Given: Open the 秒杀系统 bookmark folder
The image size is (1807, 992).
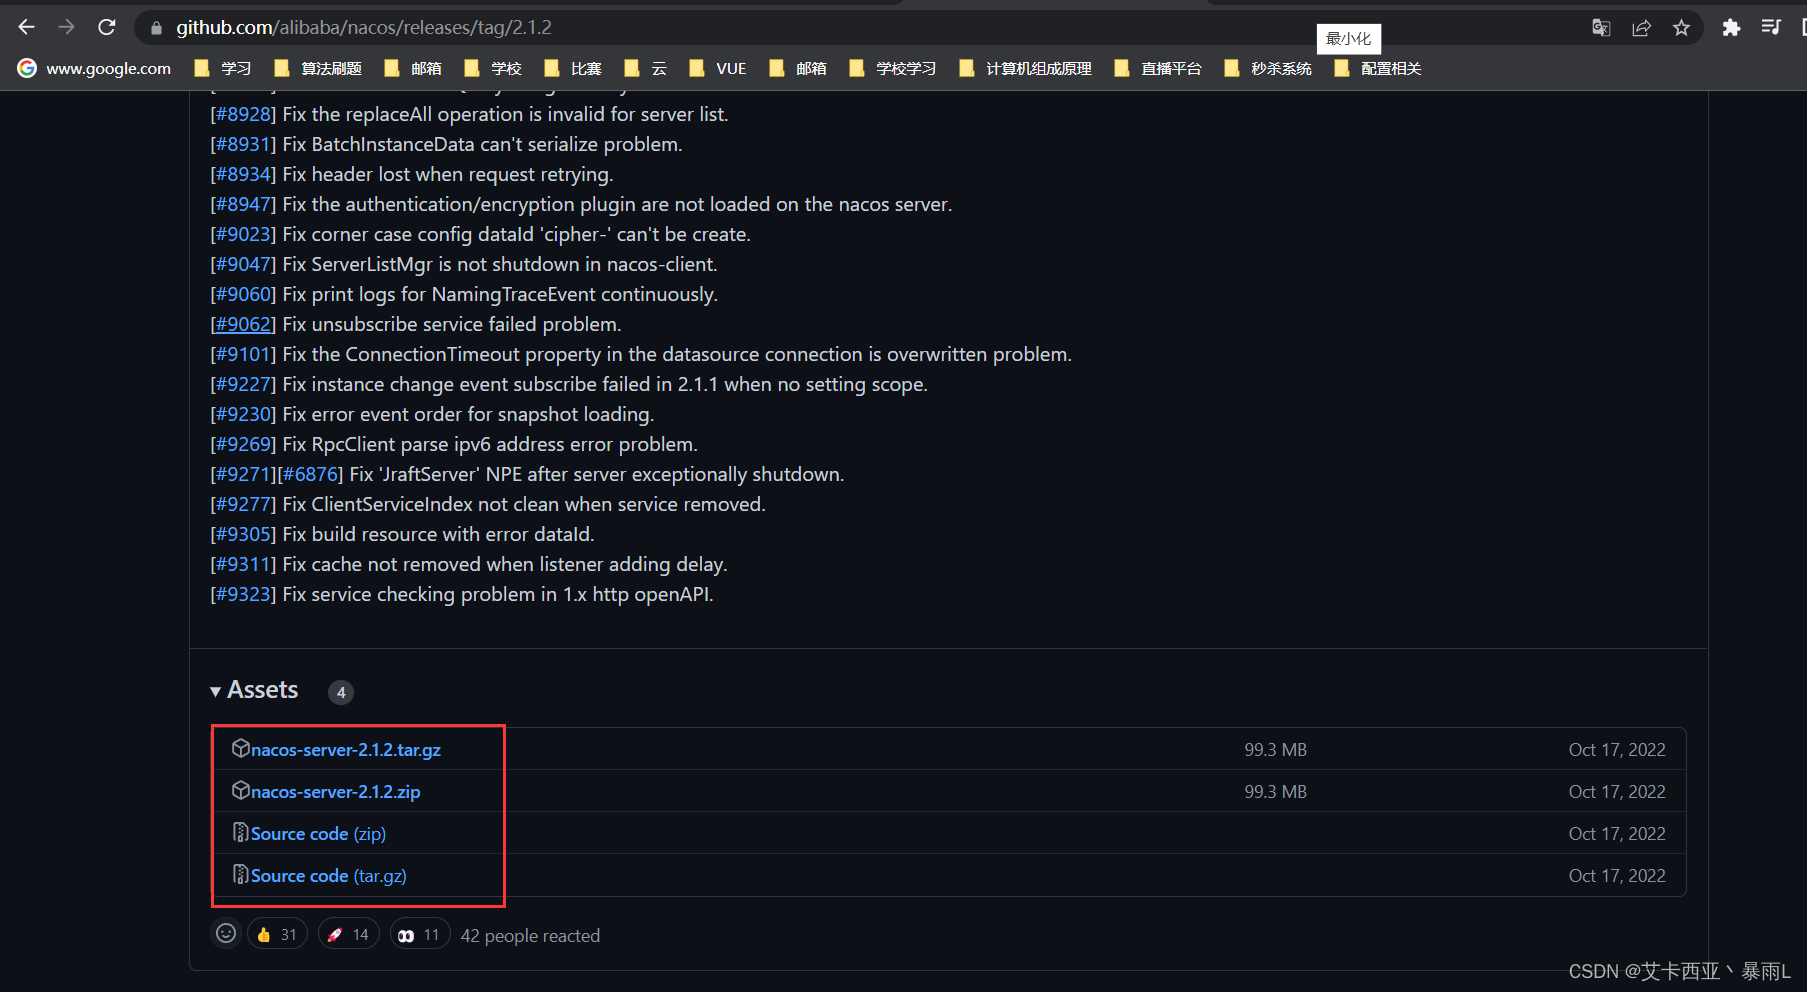Looking at the screenshot, I should click(x=1268, y=68).
